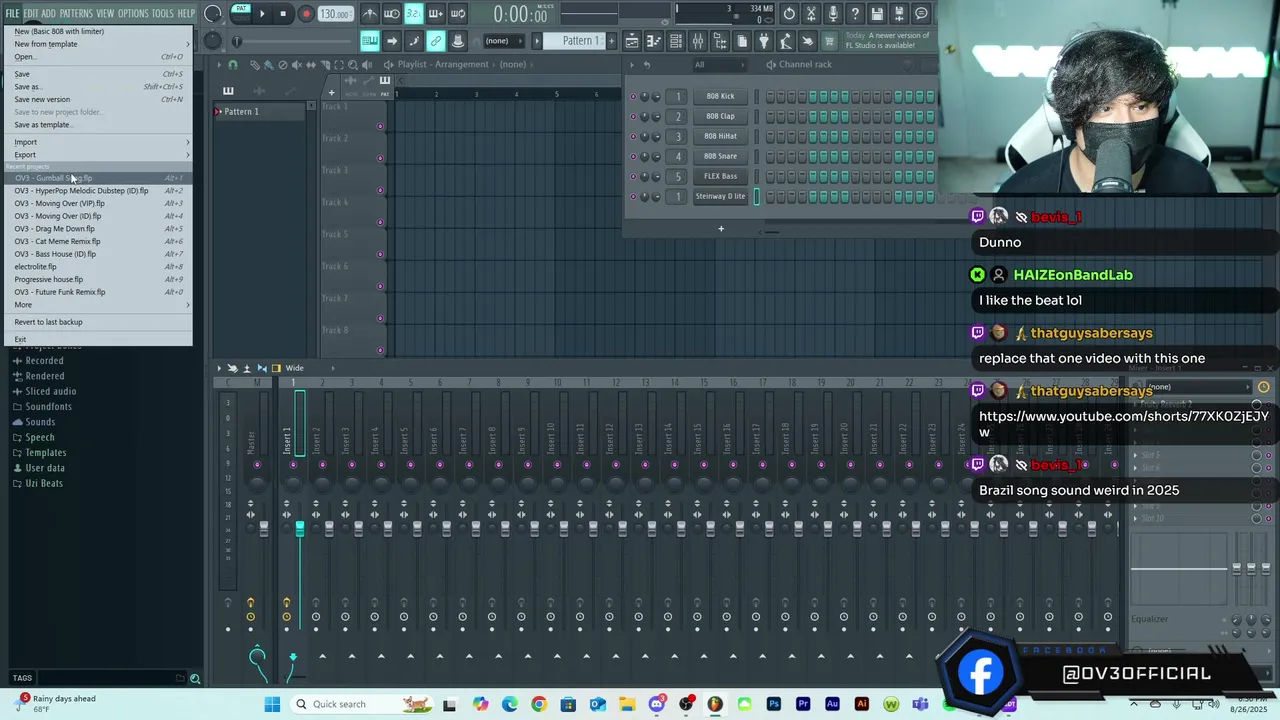Screen dimensions: 1280x720
Task: Expand 'New from template' submenu
Action: (98, 44)
